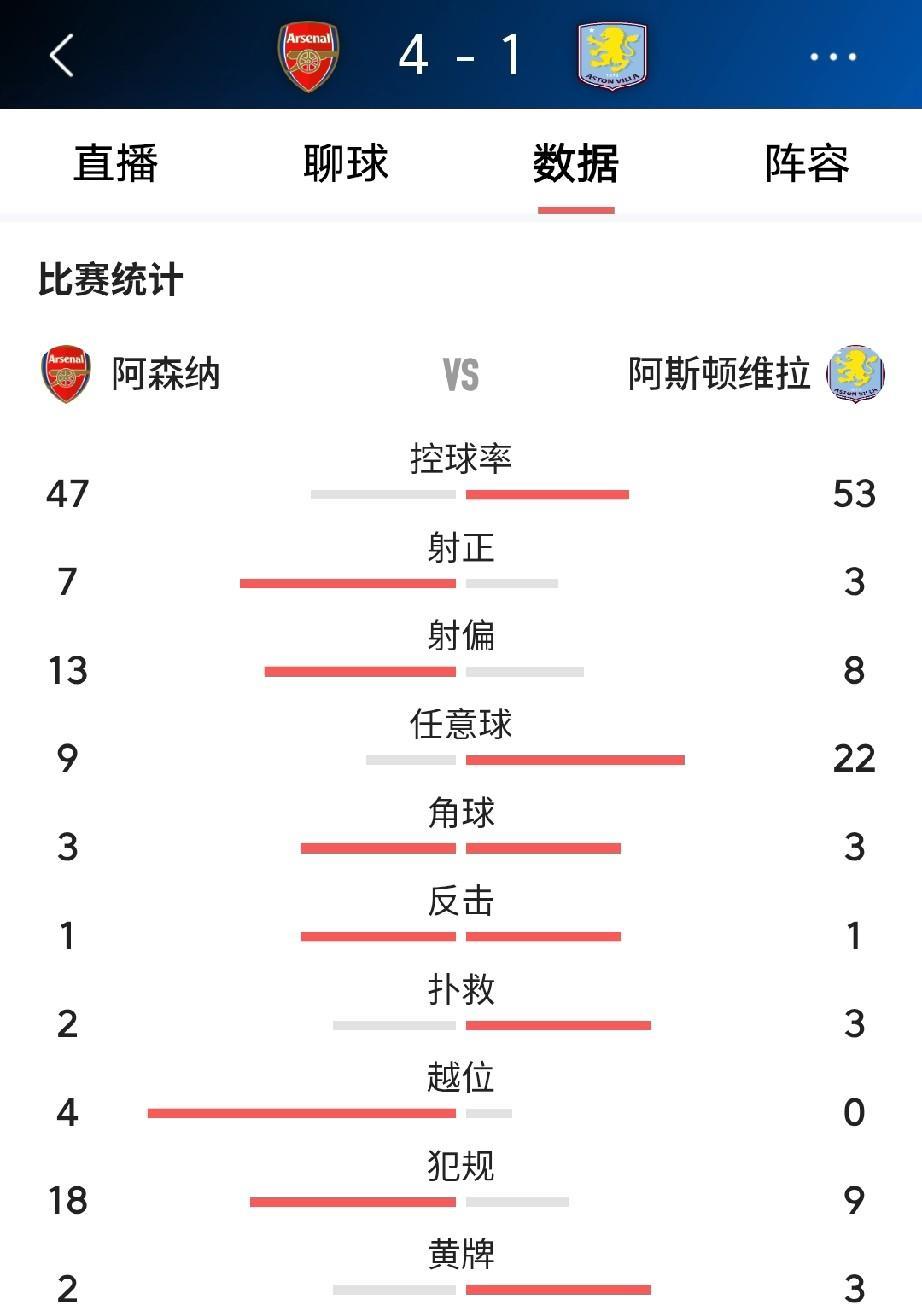Tap the 比赛统计 section heading
The height and width of the screenshot is (1314, 922).
click(111, 280)
